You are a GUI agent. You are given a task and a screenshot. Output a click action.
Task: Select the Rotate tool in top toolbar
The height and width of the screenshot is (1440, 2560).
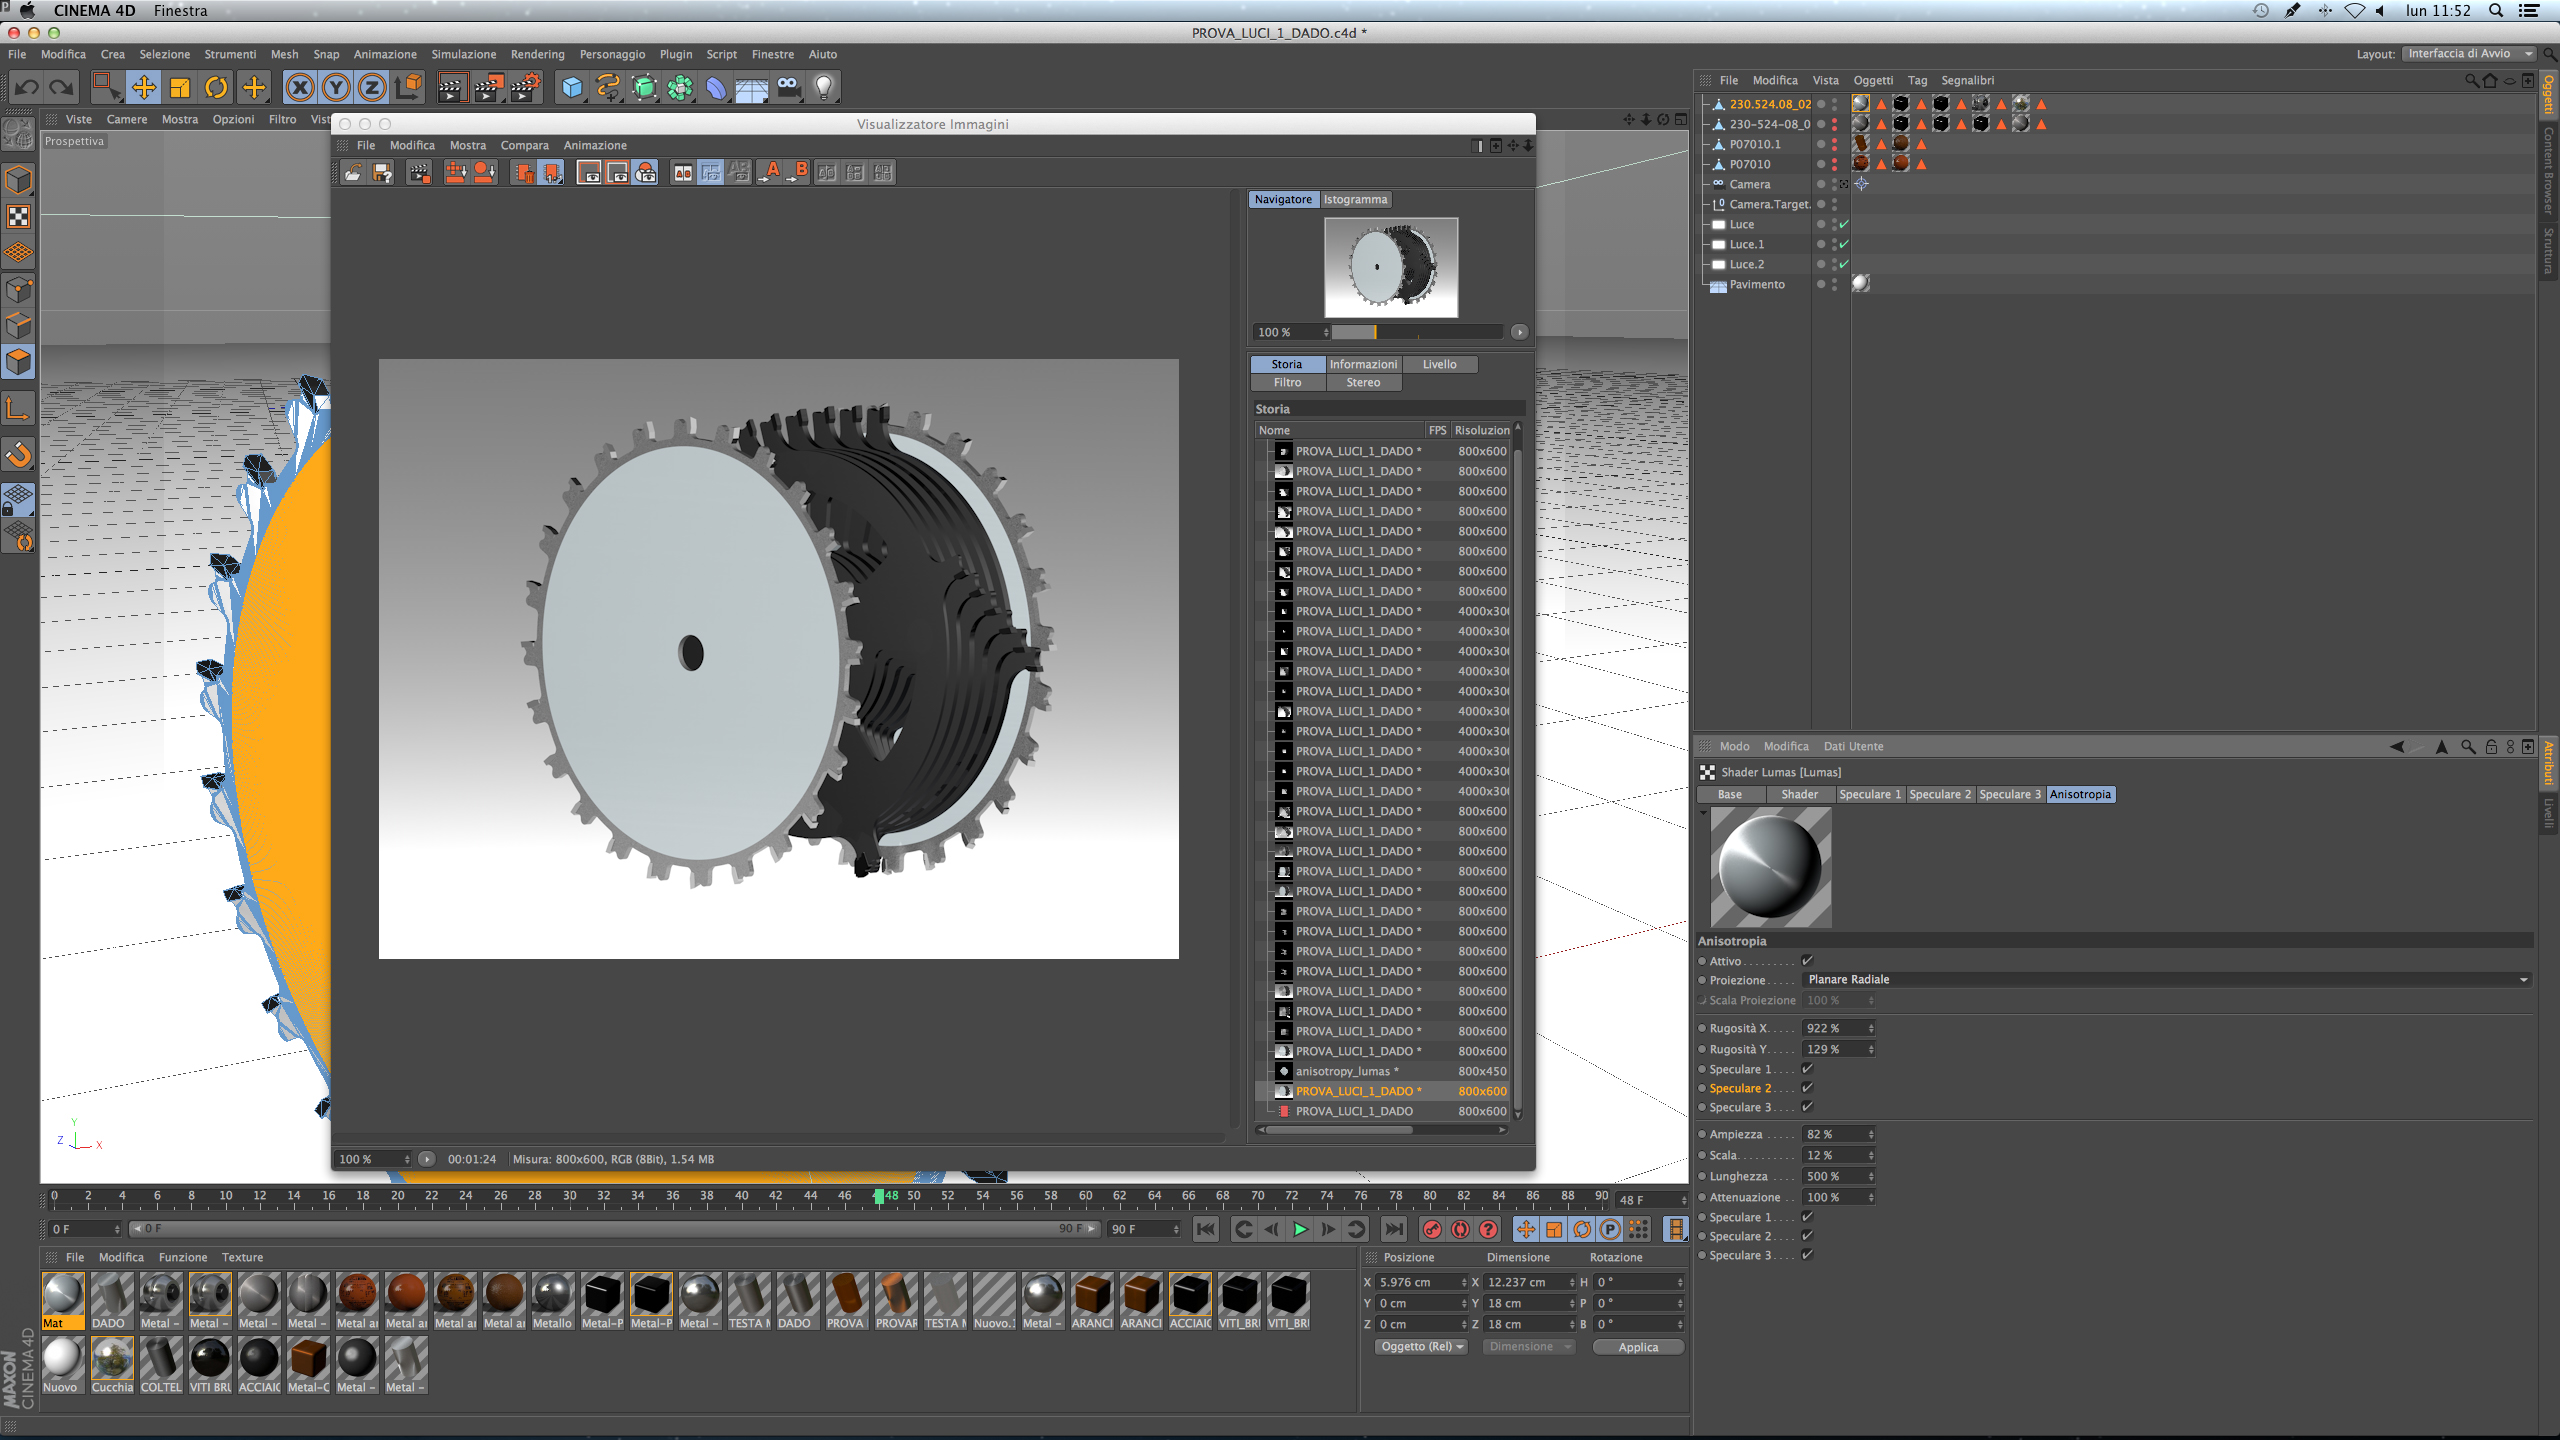216,88
